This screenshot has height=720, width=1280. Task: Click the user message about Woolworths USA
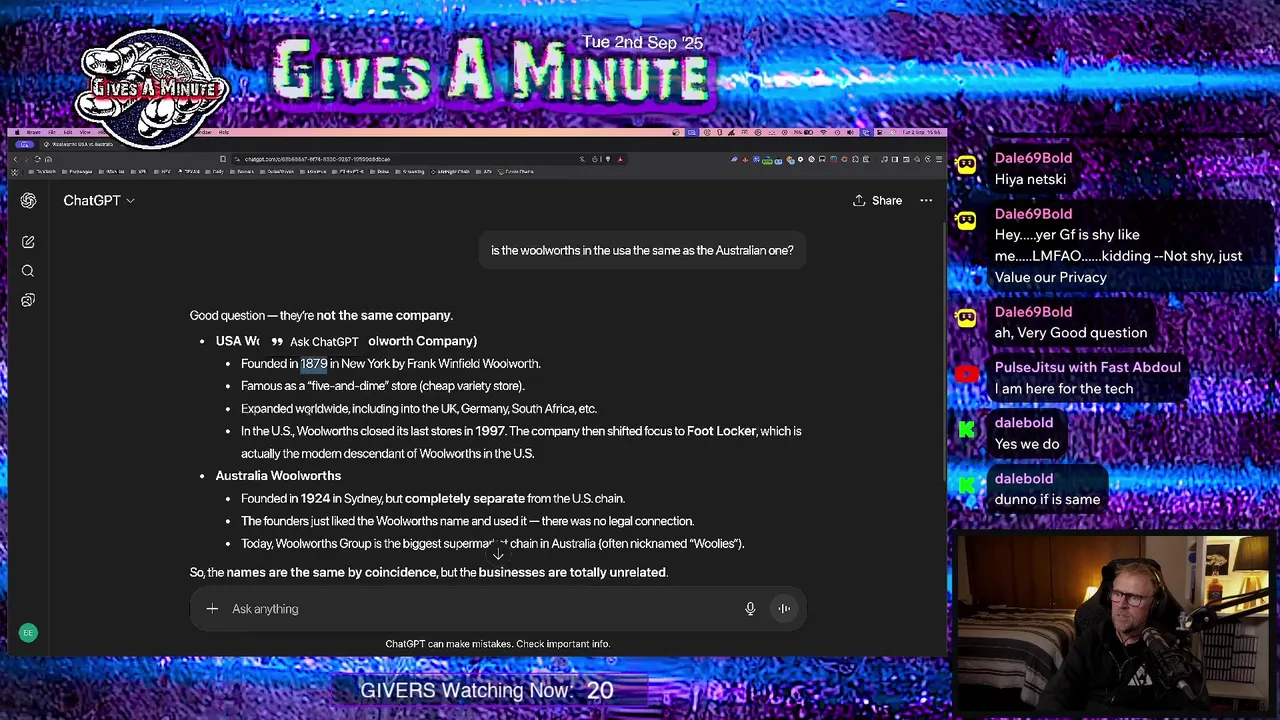[642, 250]
